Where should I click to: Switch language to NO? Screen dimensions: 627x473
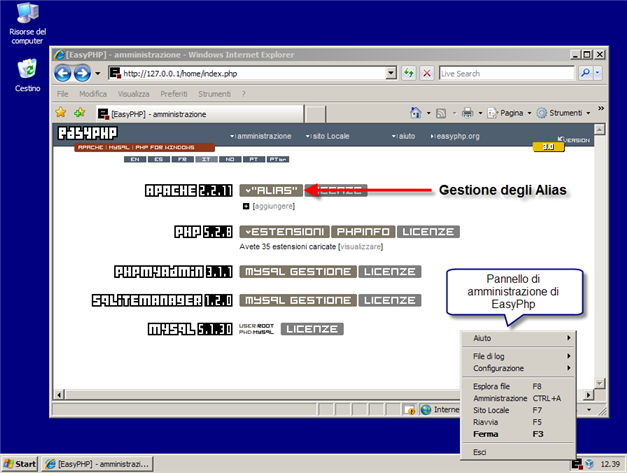point(230,159)
